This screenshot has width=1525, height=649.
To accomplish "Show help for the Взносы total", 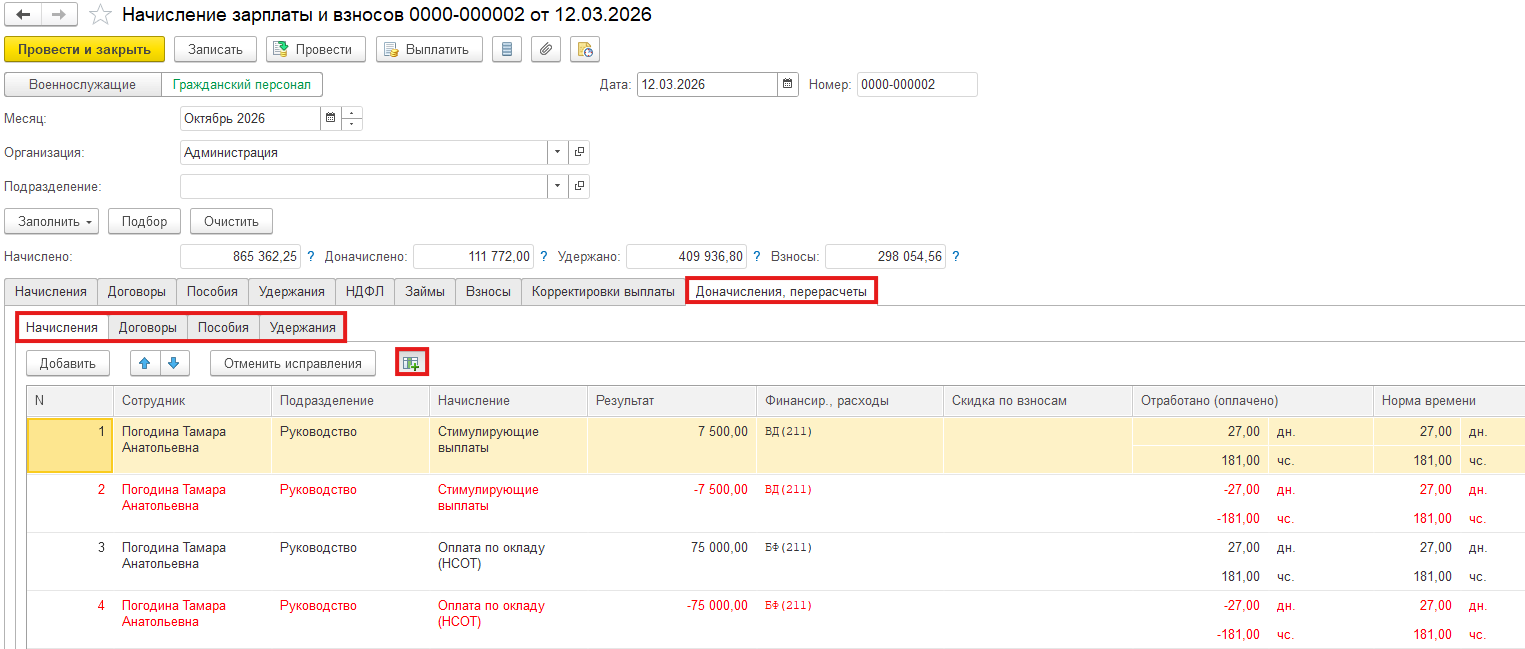I will [955, 257].
